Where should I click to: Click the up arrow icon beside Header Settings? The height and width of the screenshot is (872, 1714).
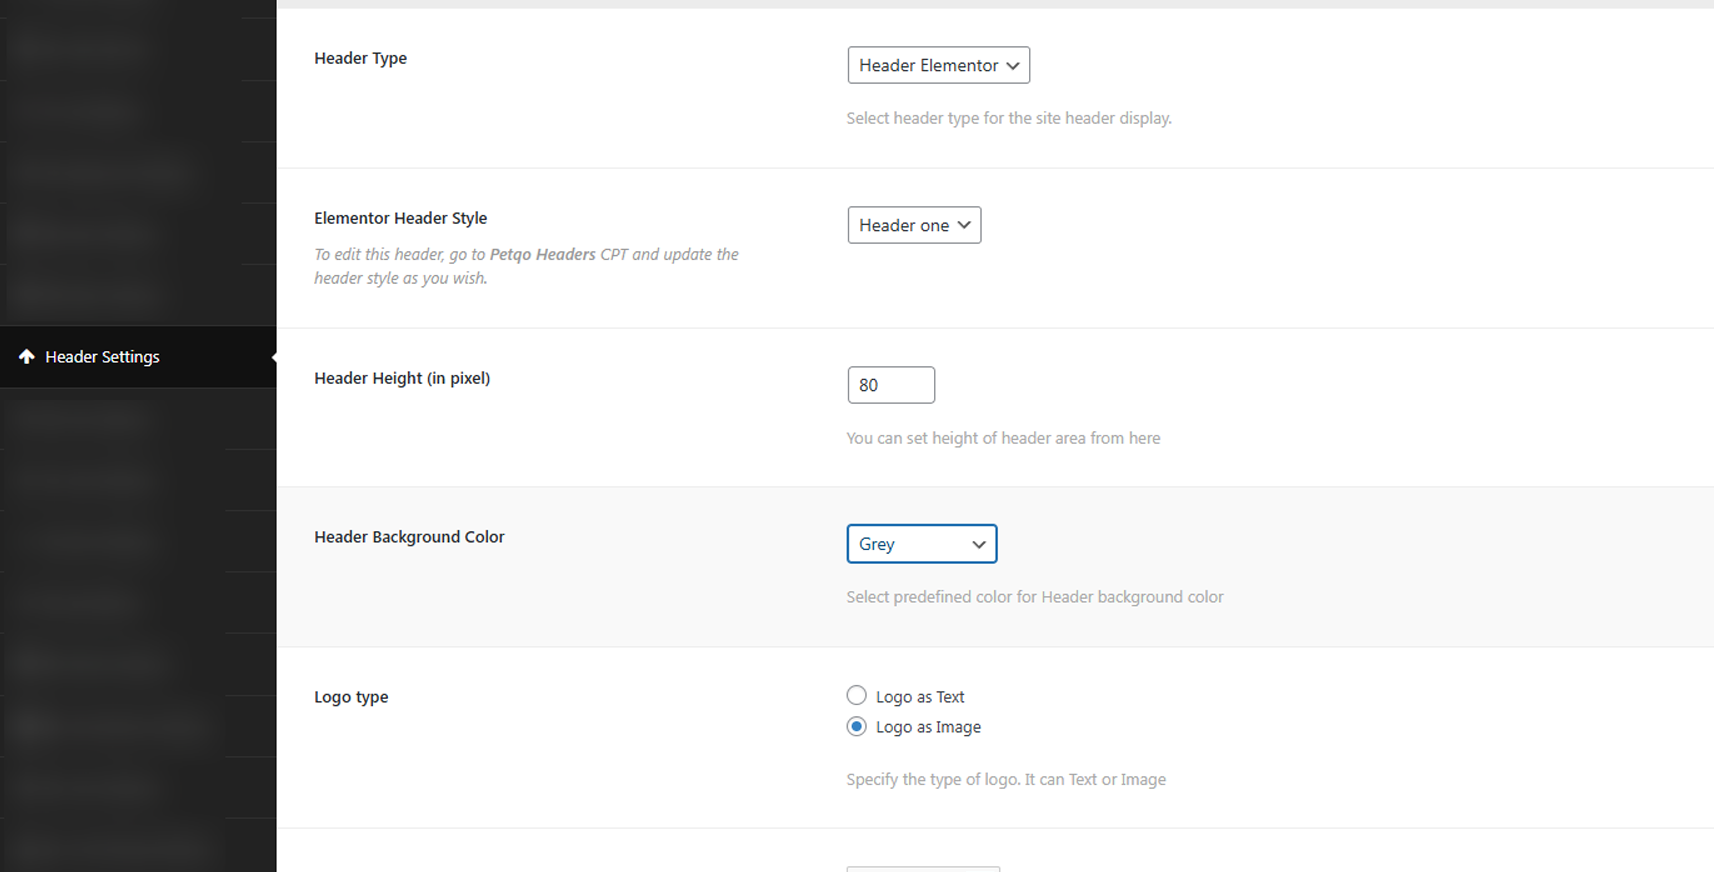pyautogui.click(x=27, y=357)
